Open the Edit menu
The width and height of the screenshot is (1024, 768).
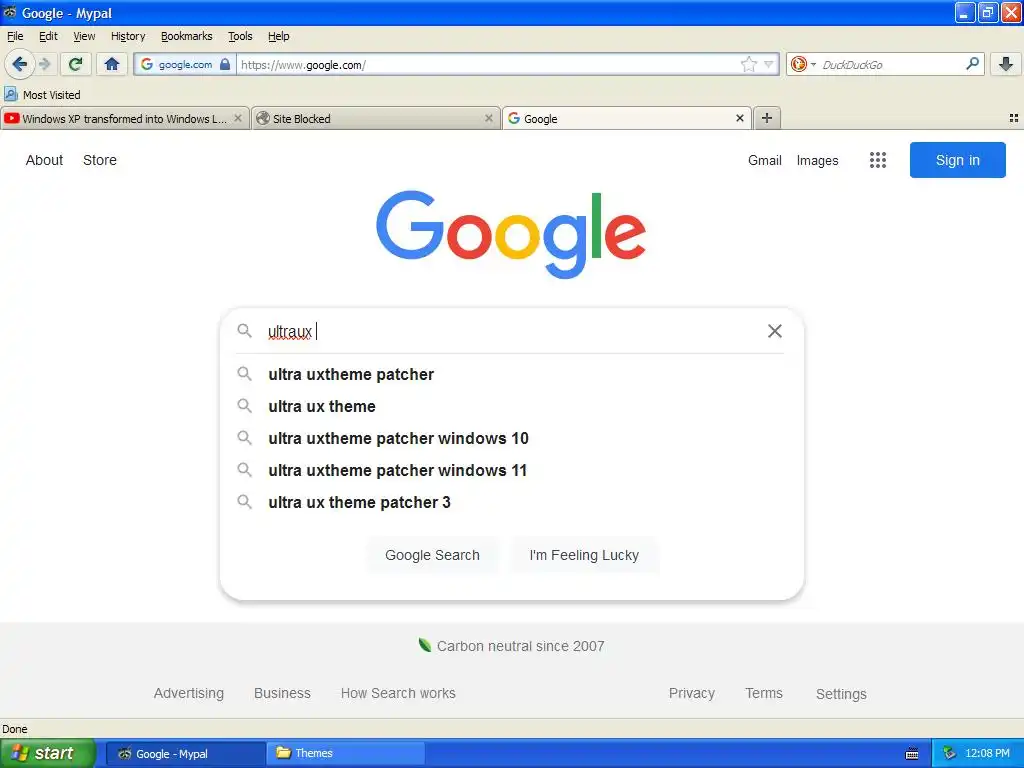point(48,36)
